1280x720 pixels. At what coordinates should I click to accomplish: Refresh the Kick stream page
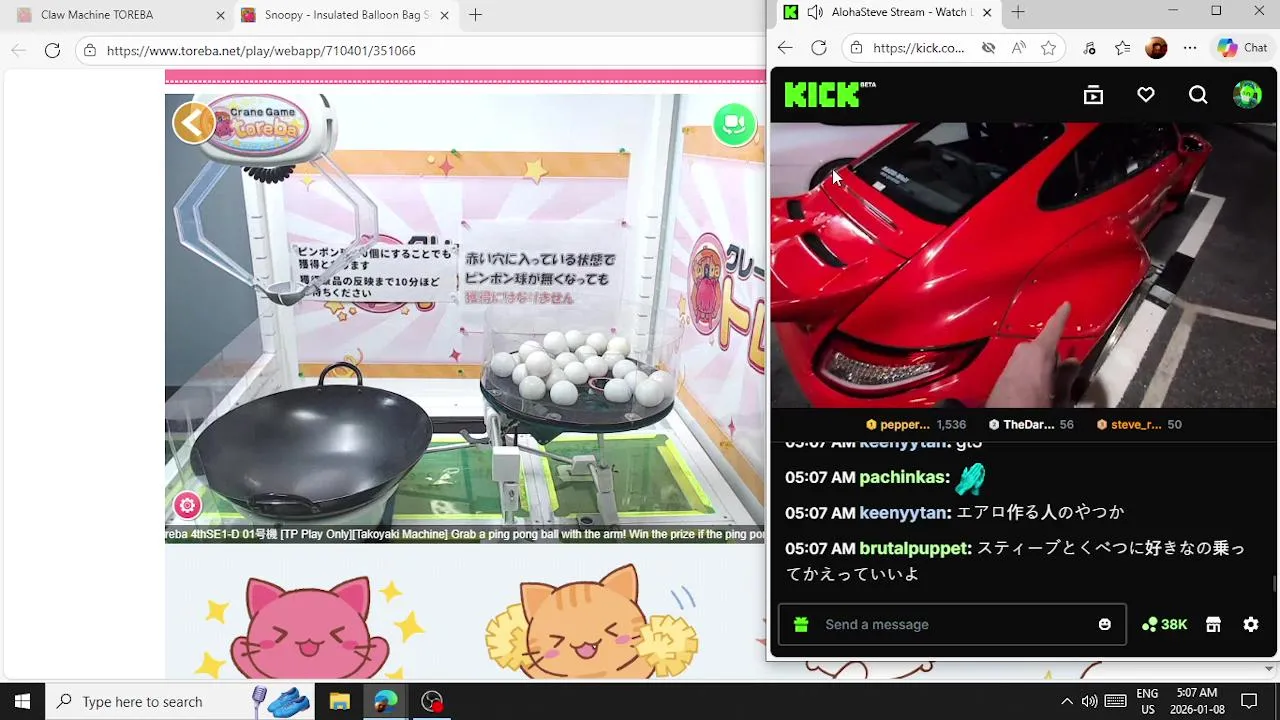coord(819,48)
